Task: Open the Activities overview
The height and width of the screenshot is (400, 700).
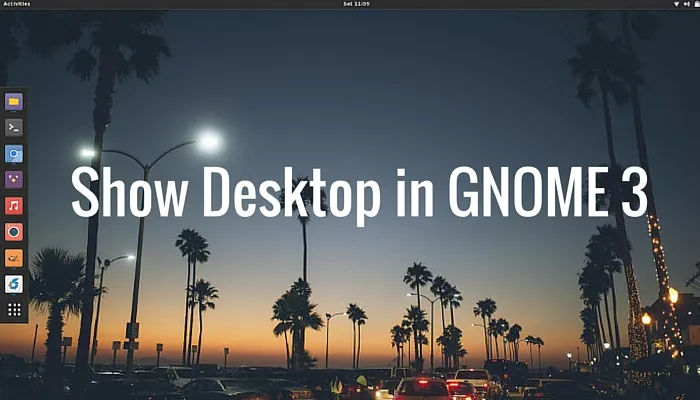Action: coord(17,4)
